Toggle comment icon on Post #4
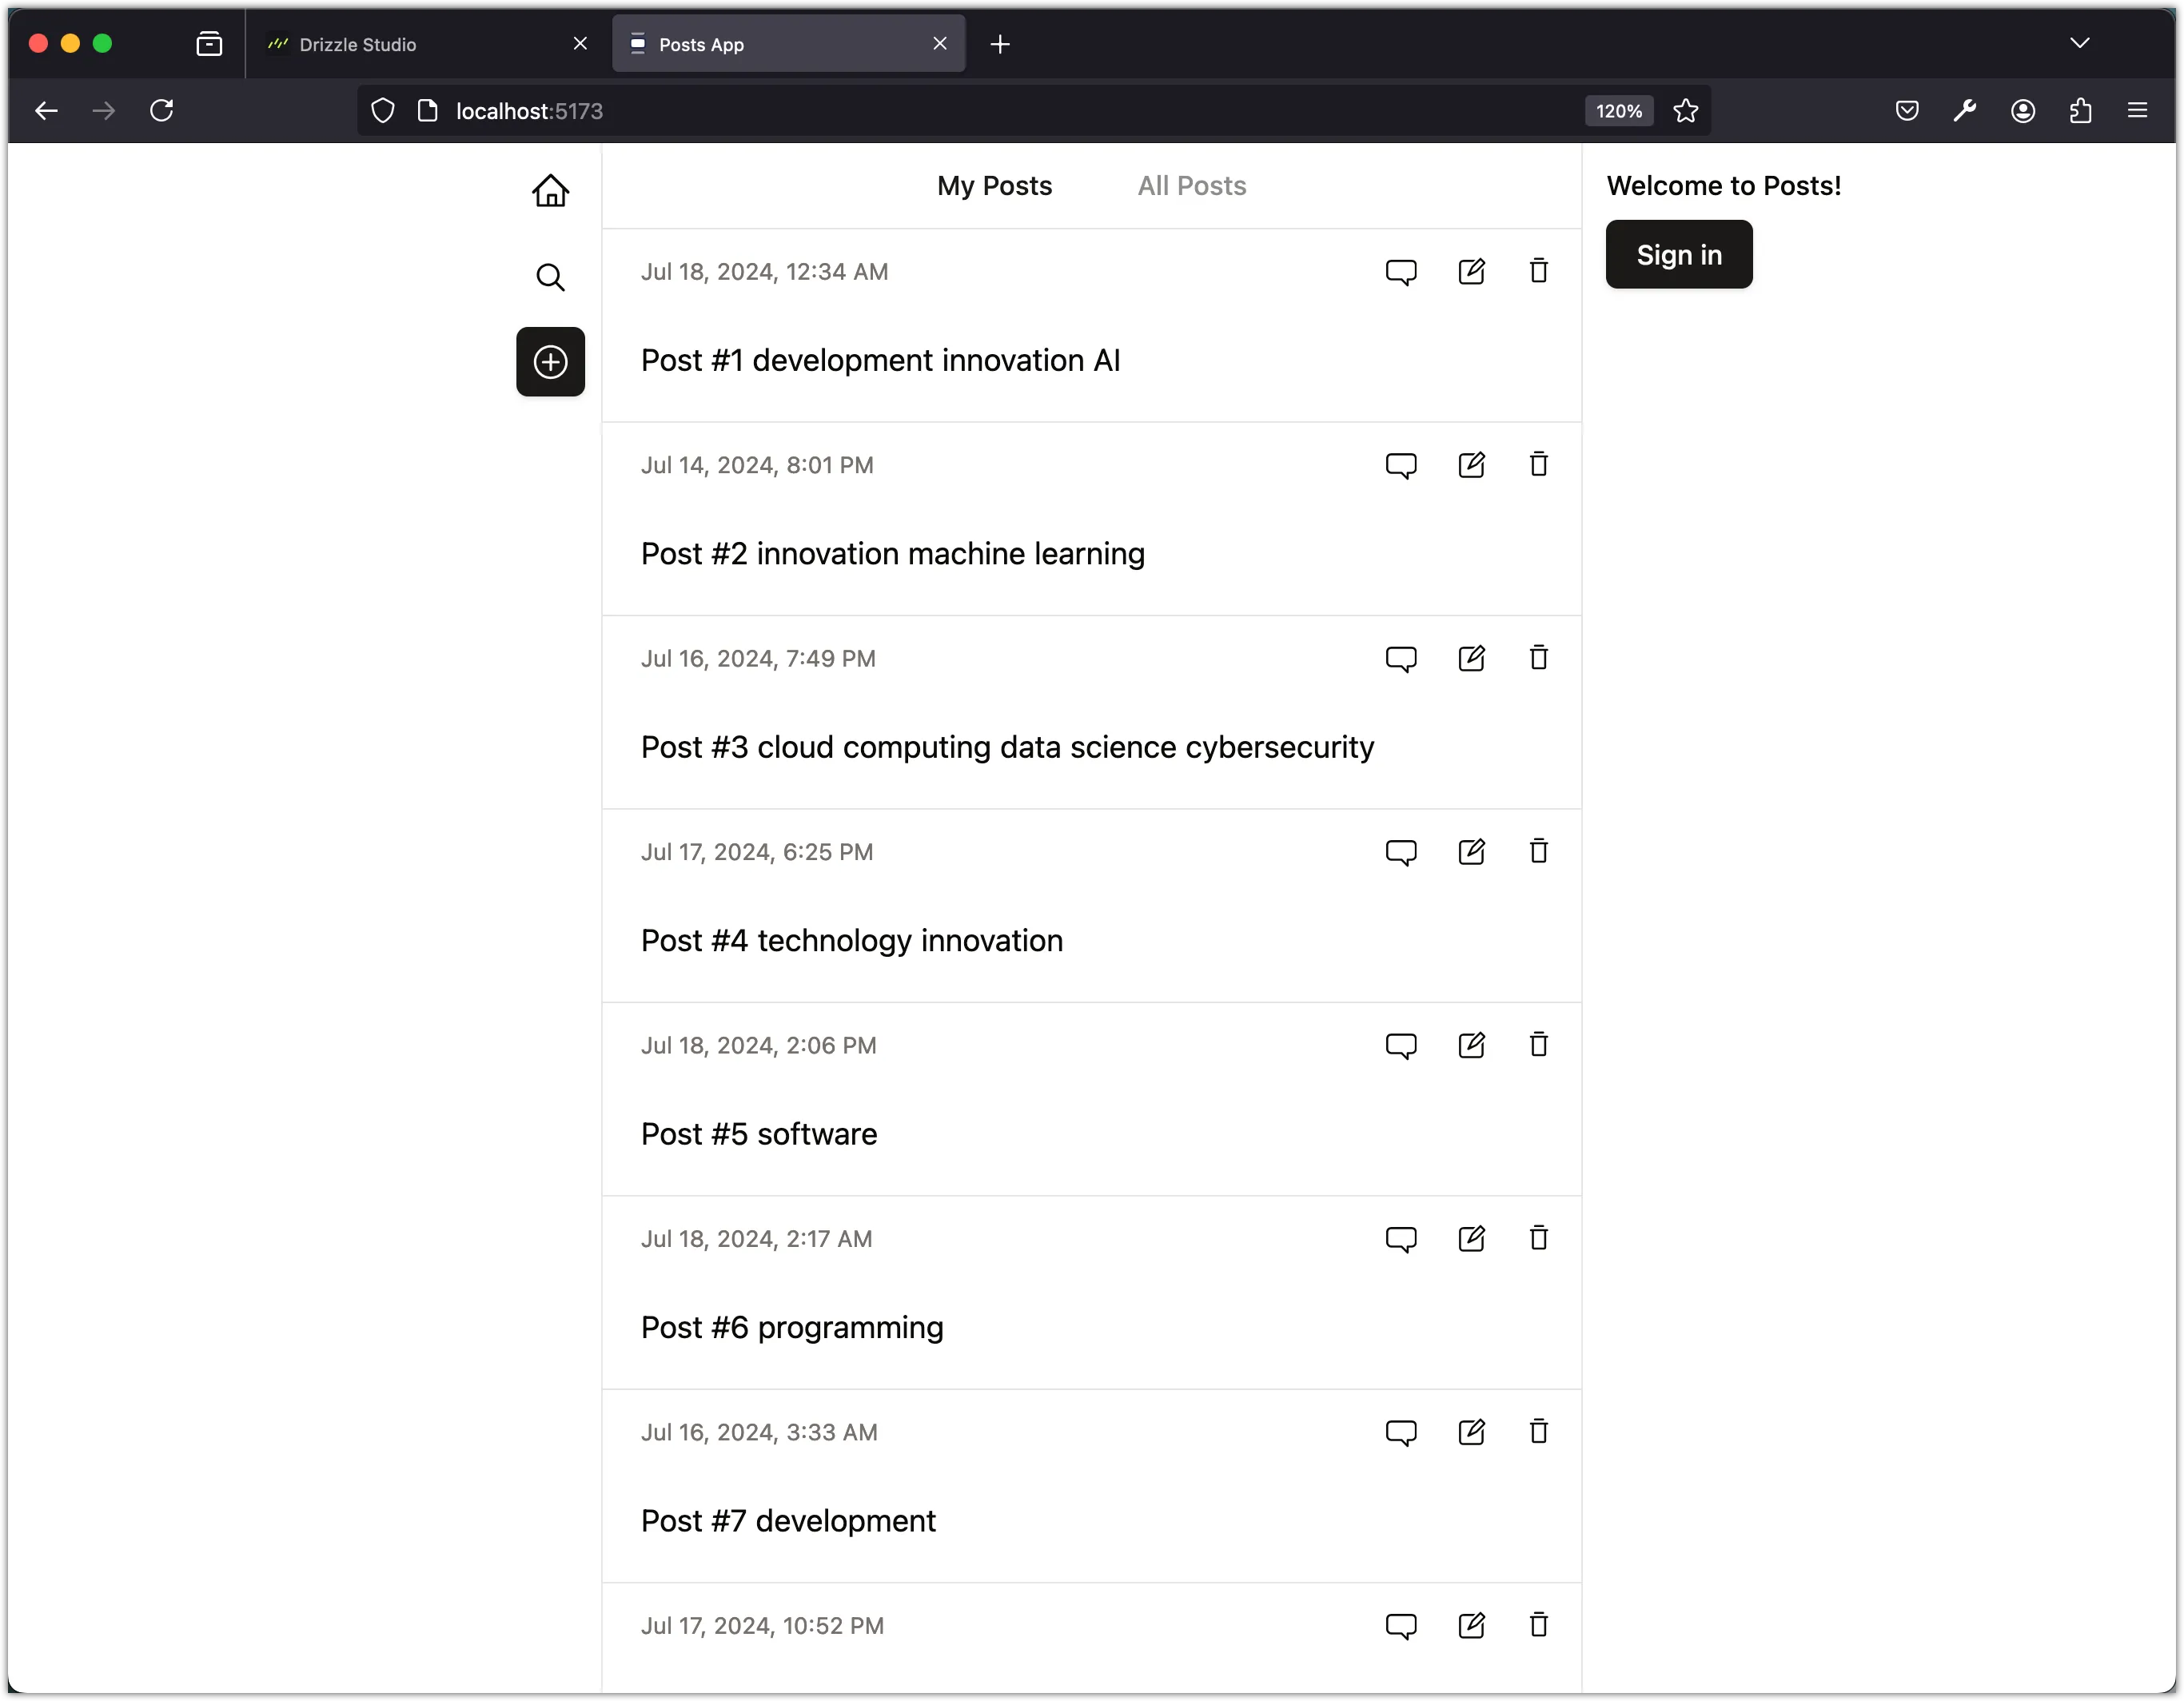This screenshot has width=2184, height=1701. [1401, 852]
